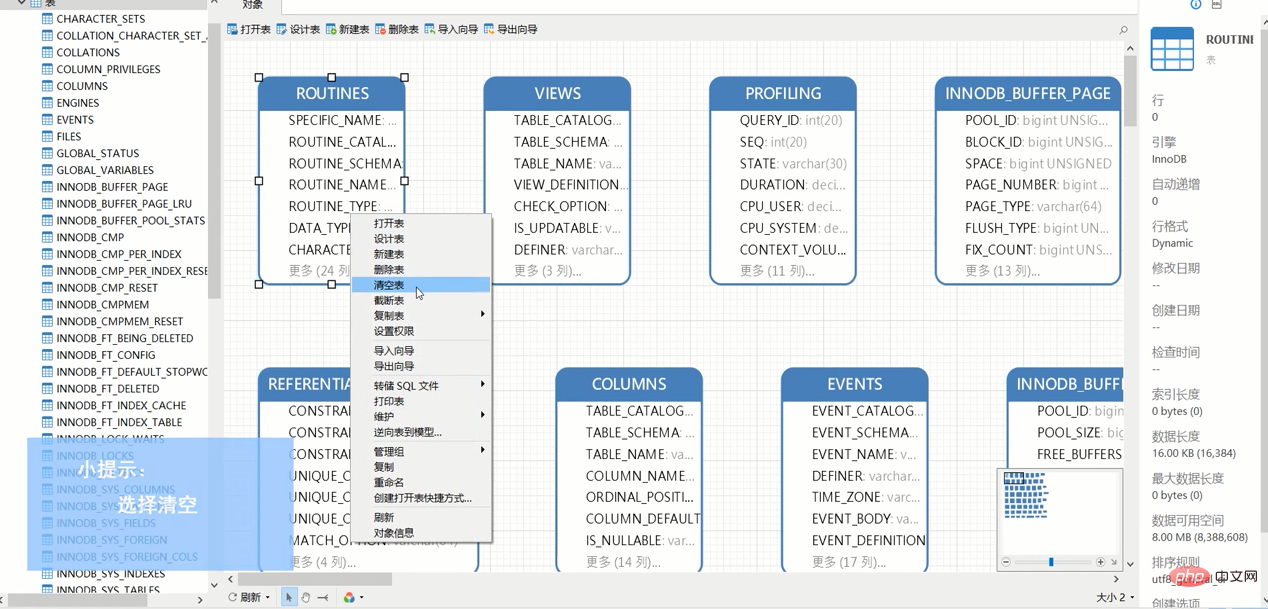Select the relation line tool in the bottom toolbar
Viewport: 1268px width, 609px height.
tap(322, 597)
